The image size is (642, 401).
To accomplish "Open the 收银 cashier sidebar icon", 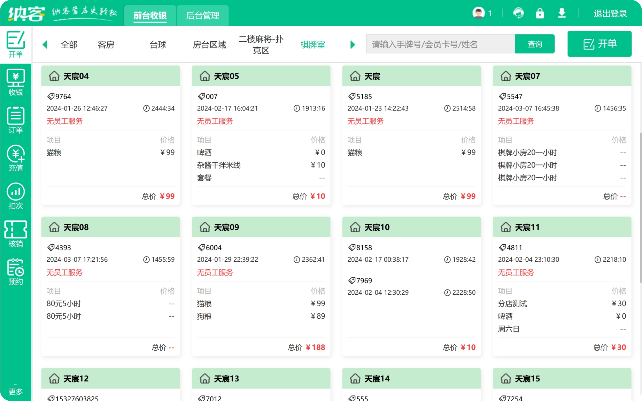I will tap(15, 83).
